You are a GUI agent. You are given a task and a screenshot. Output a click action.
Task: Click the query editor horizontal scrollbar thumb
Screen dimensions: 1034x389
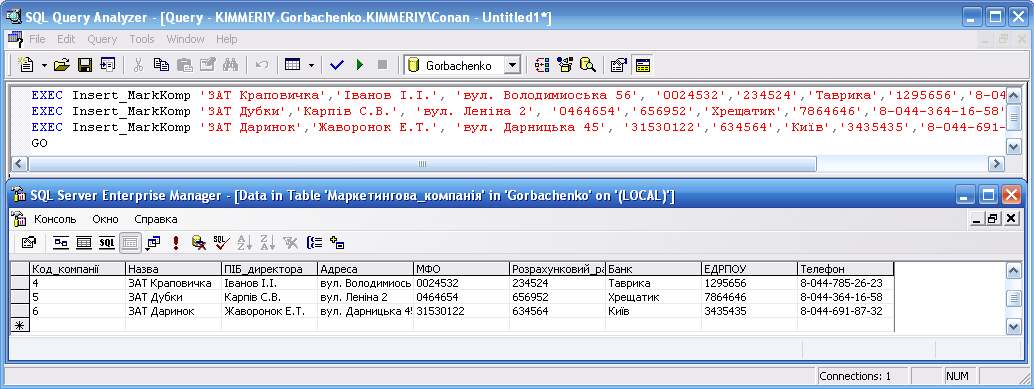coord(422,164)
